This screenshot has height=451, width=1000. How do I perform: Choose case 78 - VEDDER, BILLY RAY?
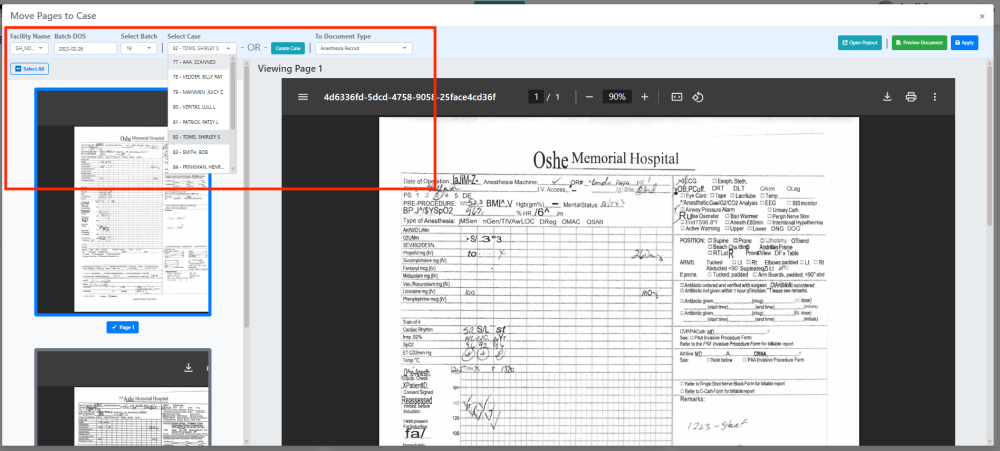(x=198, y=77)
